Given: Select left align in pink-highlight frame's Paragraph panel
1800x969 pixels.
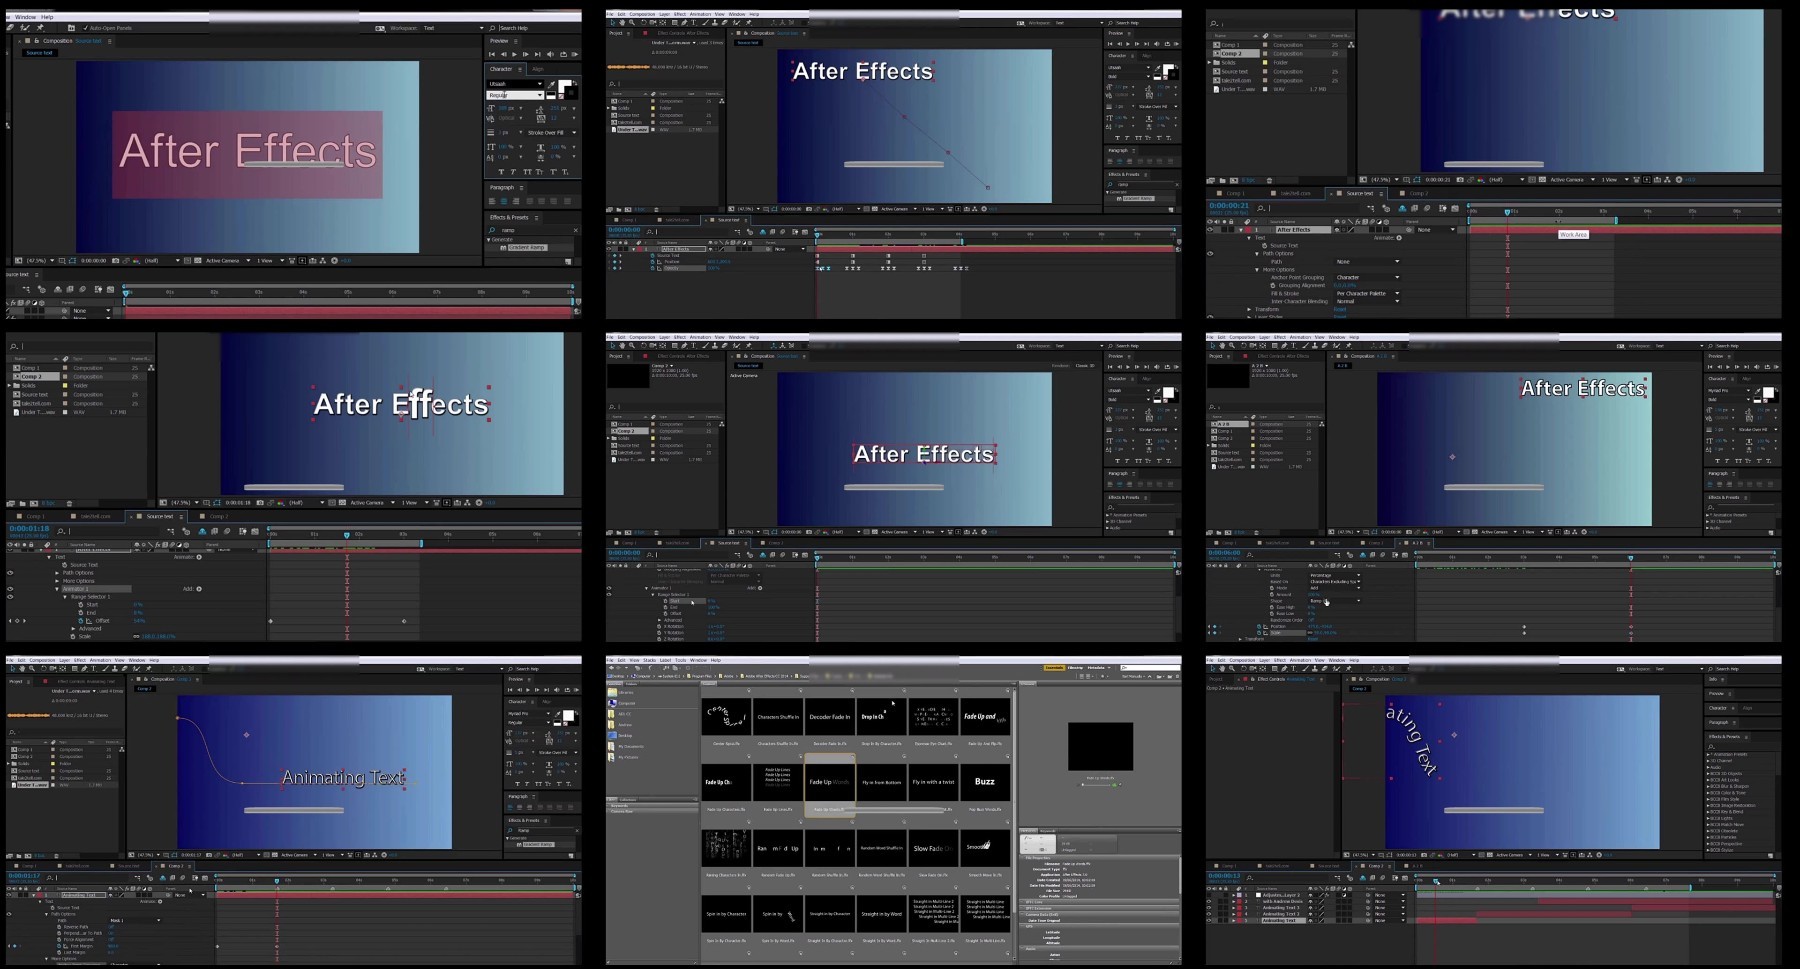Looking at the screenshot, I should tap(492, 201).
